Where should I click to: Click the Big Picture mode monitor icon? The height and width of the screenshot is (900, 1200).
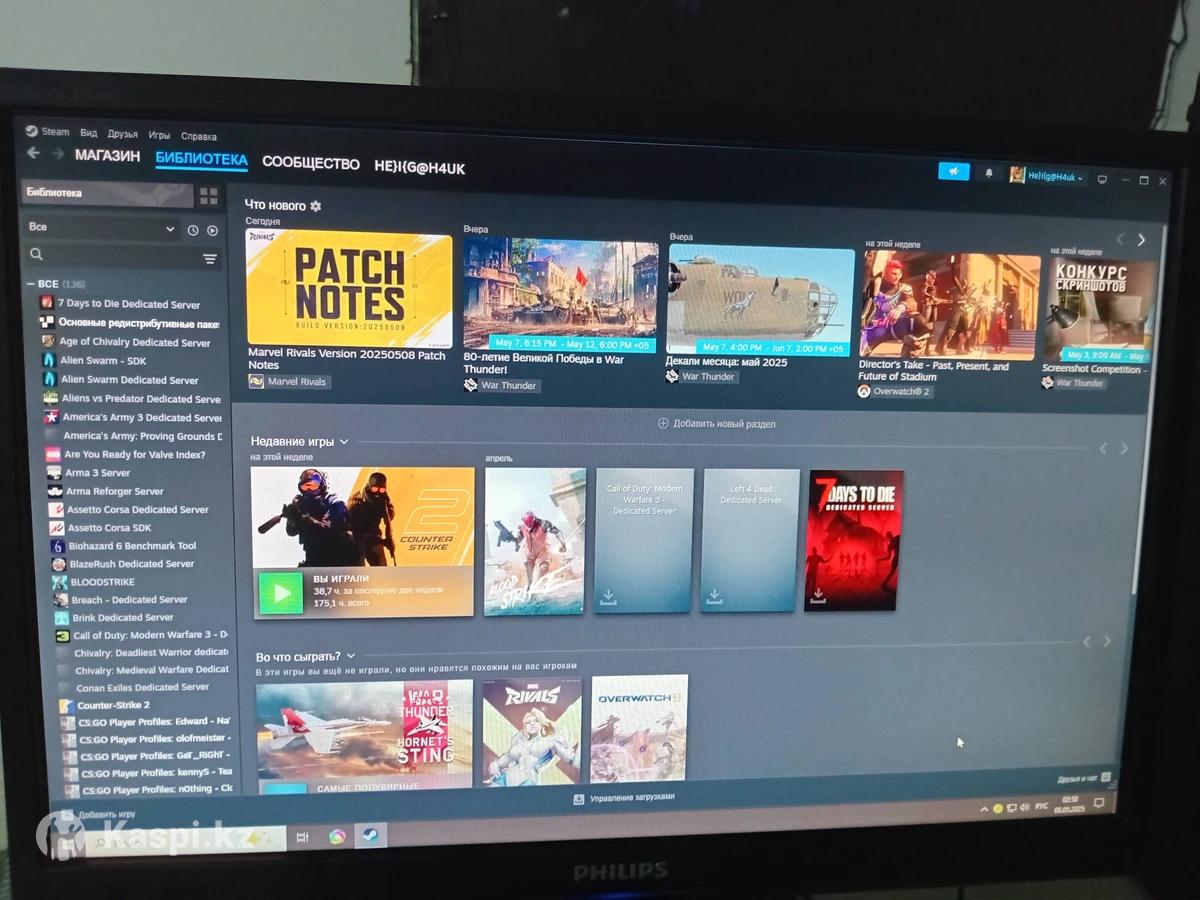1102,179
